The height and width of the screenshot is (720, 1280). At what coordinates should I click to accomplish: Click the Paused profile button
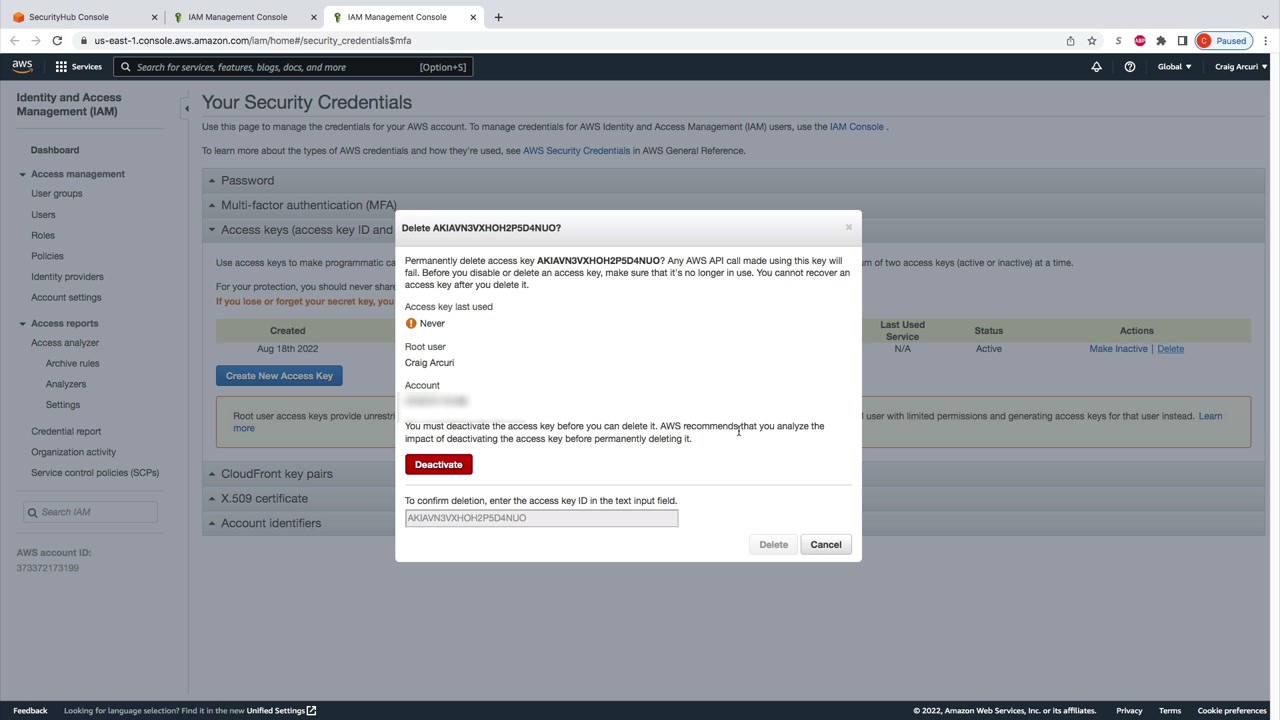tap(1223, 41)
